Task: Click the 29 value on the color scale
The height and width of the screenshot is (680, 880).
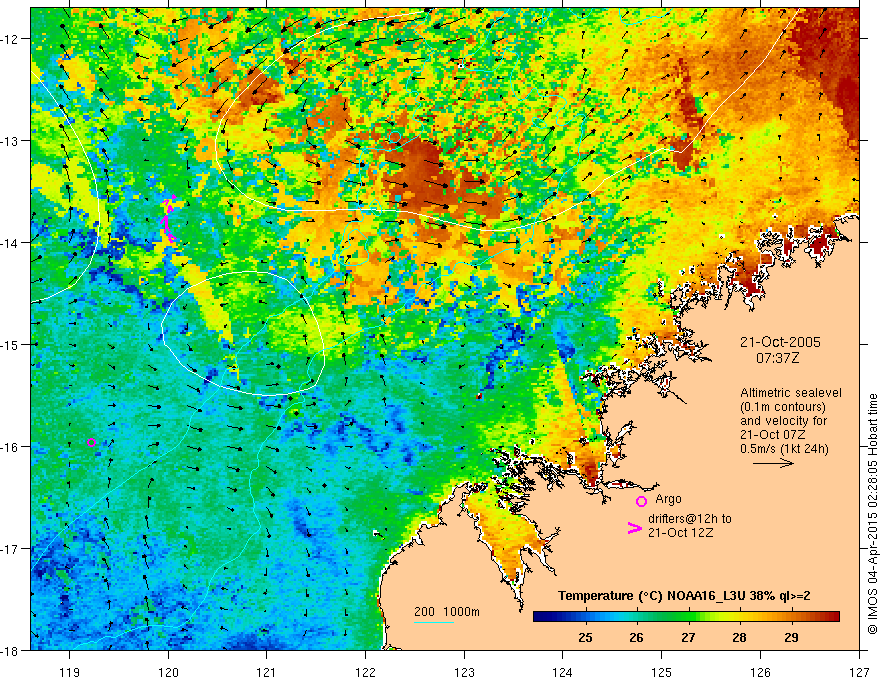Action: (x=791, y=637)
